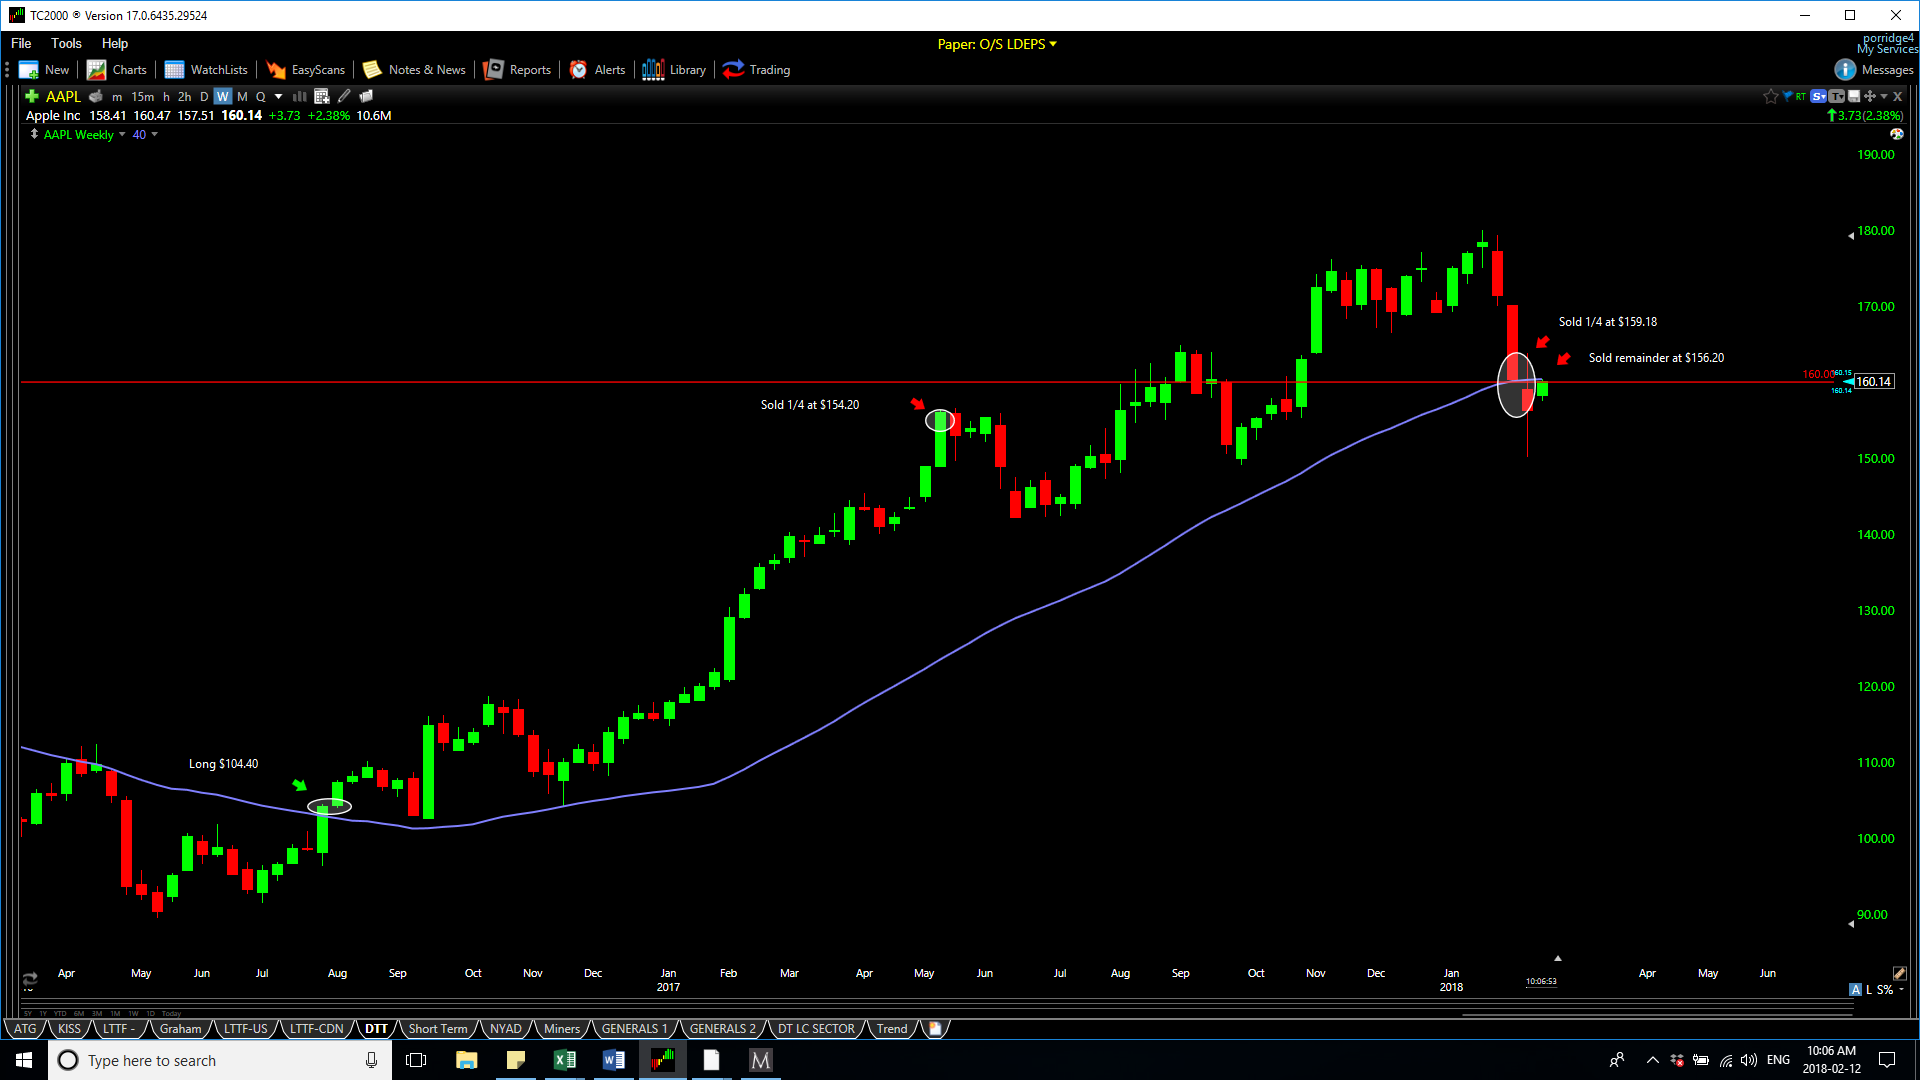Click the S% scale setting
Viewport: 1920px width, 1080px height.
pyautogui.click(x=1885, y=989)
